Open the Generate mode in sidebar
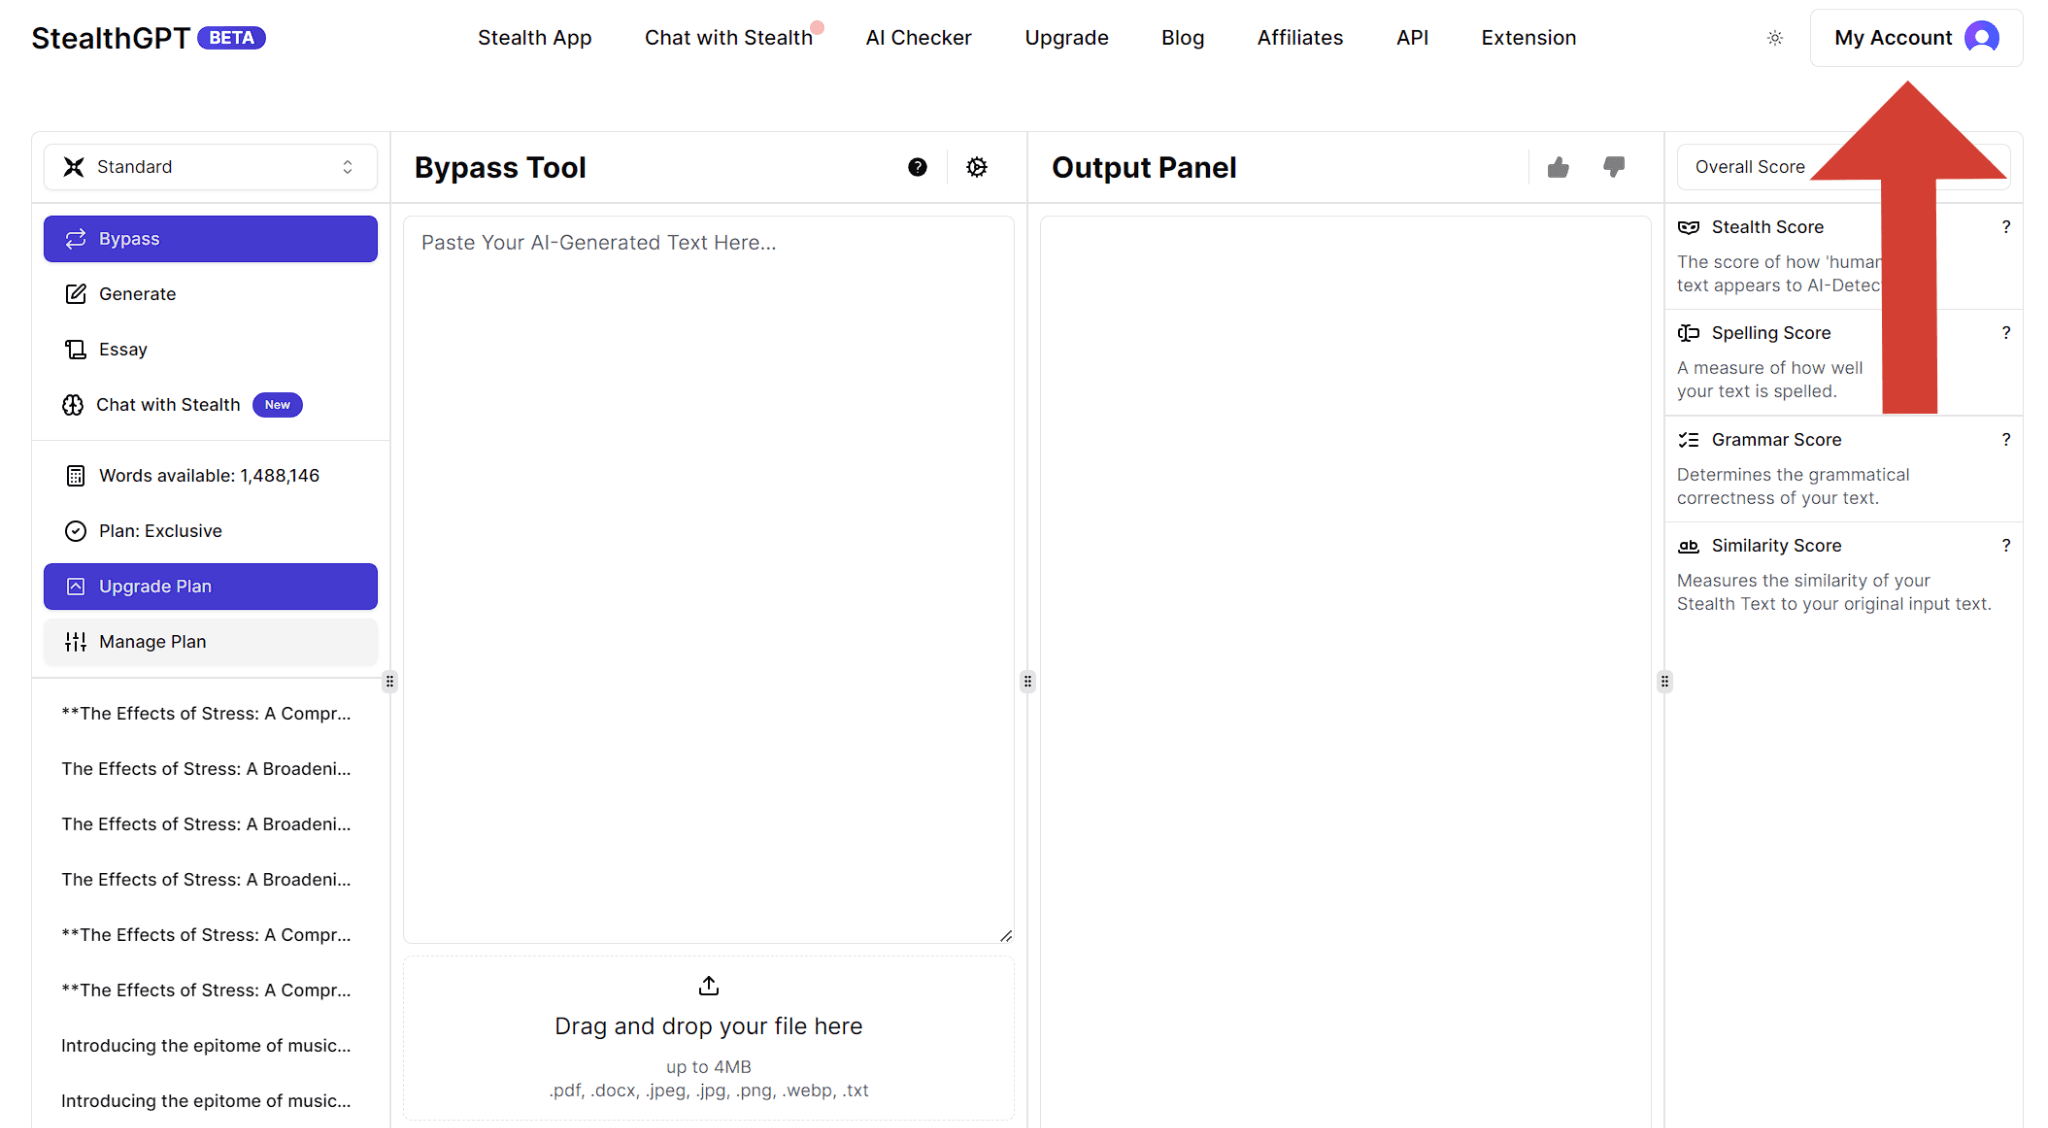The image size is (2048, 1128). [137, 294]
